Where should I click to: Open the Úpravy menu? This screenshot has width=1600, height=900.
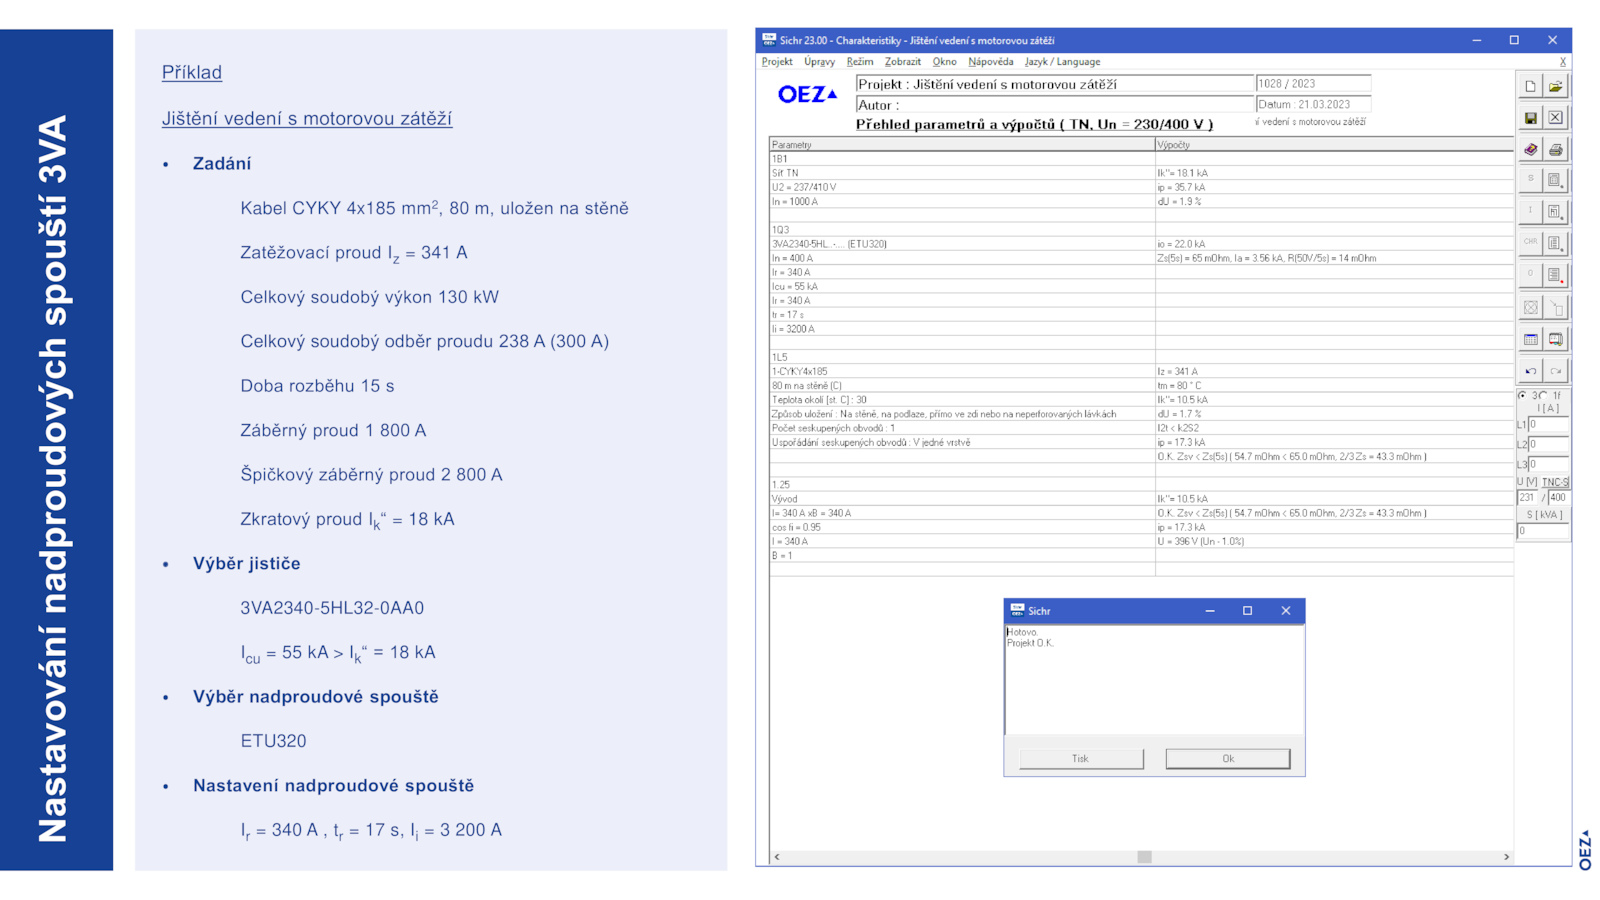819,62
